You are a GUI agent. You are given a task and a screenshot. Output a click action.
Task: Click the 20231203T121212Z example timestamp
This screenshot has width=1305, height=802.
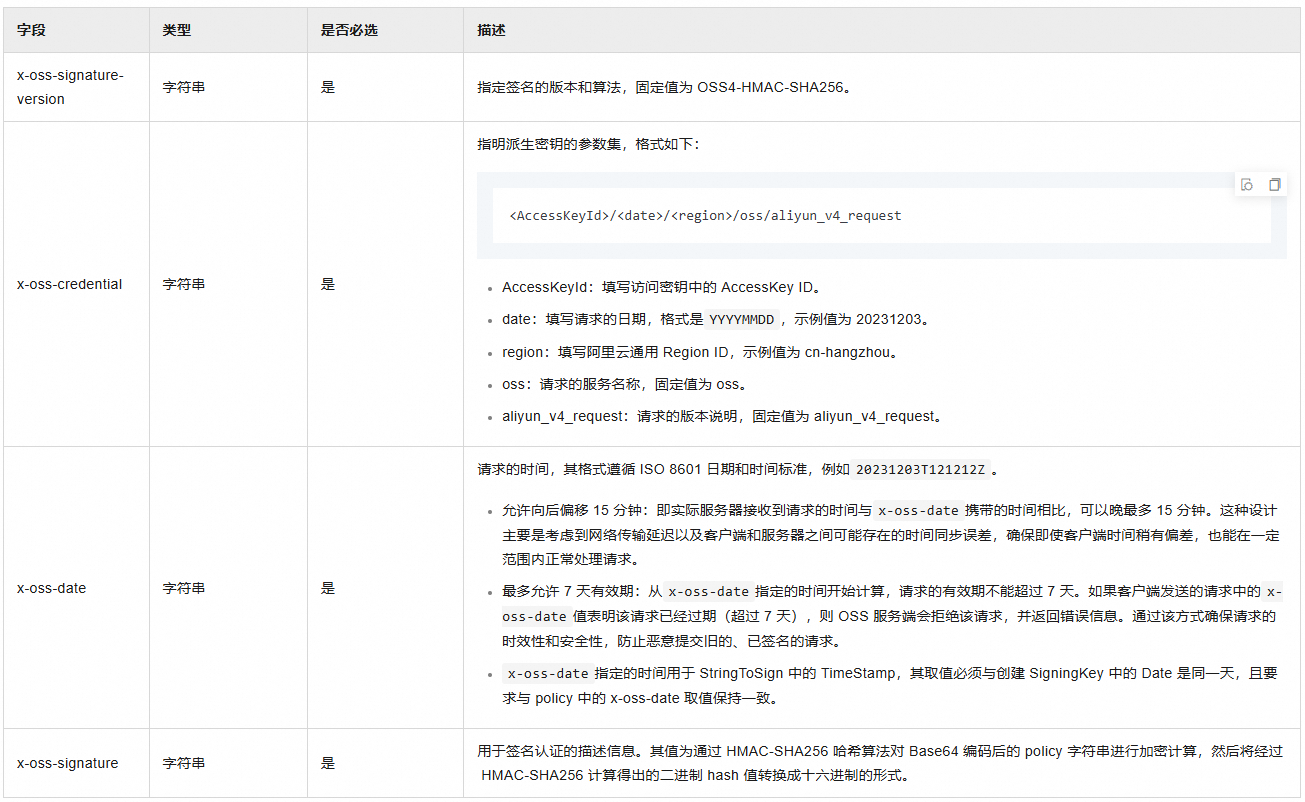pyautogui.click(x=920, y=469)
